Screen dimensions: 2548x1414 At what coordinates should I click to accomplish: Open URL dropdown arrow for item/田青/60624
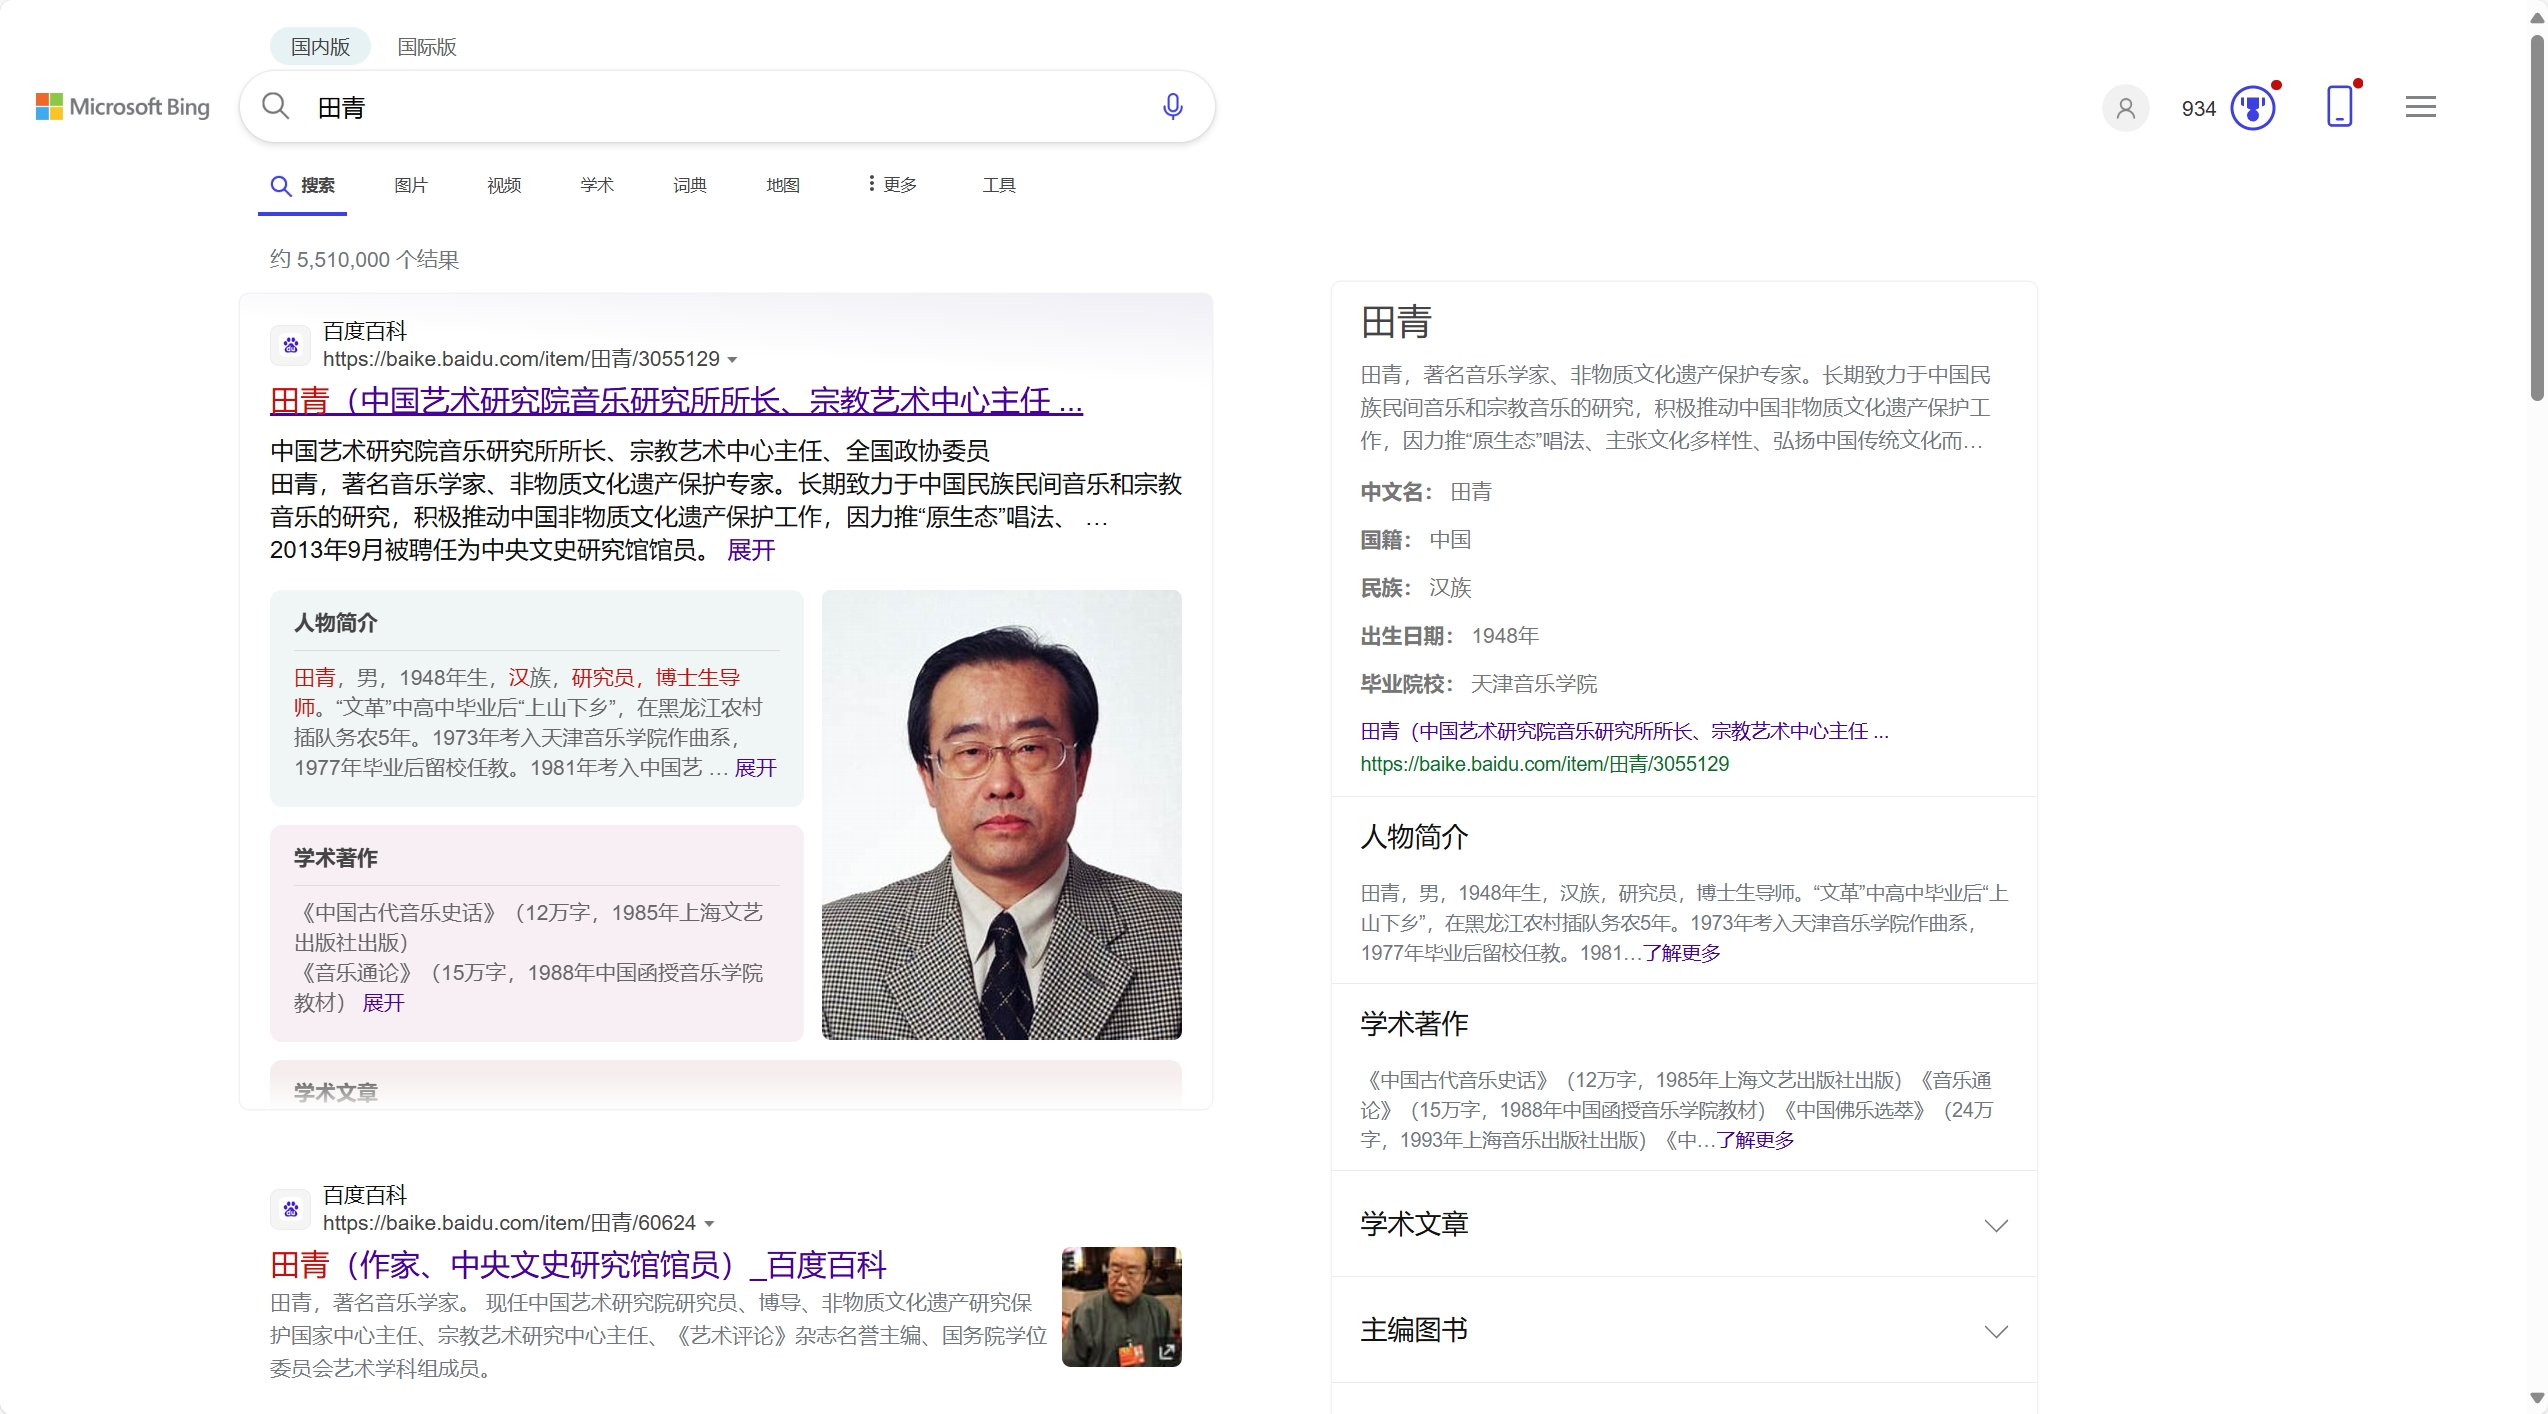pos(709,1224)
